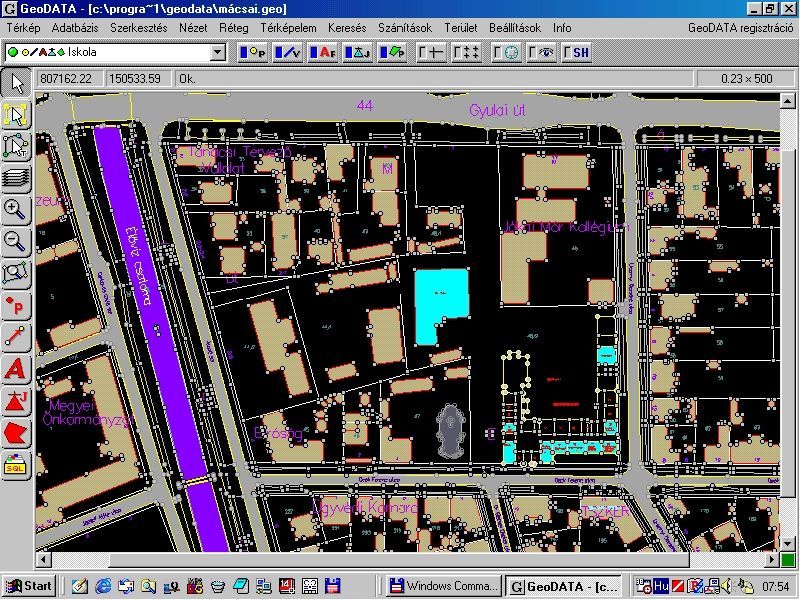Screen dimensions: 800x600
Task: Toggle the 'SH' checkbox in toolbar
Action: [x=577, y=52]
